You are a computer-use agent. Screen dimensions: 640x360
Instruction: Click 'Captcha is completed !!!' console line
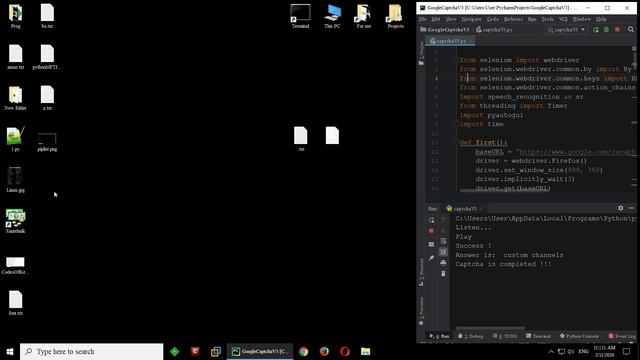coord(503,264)
